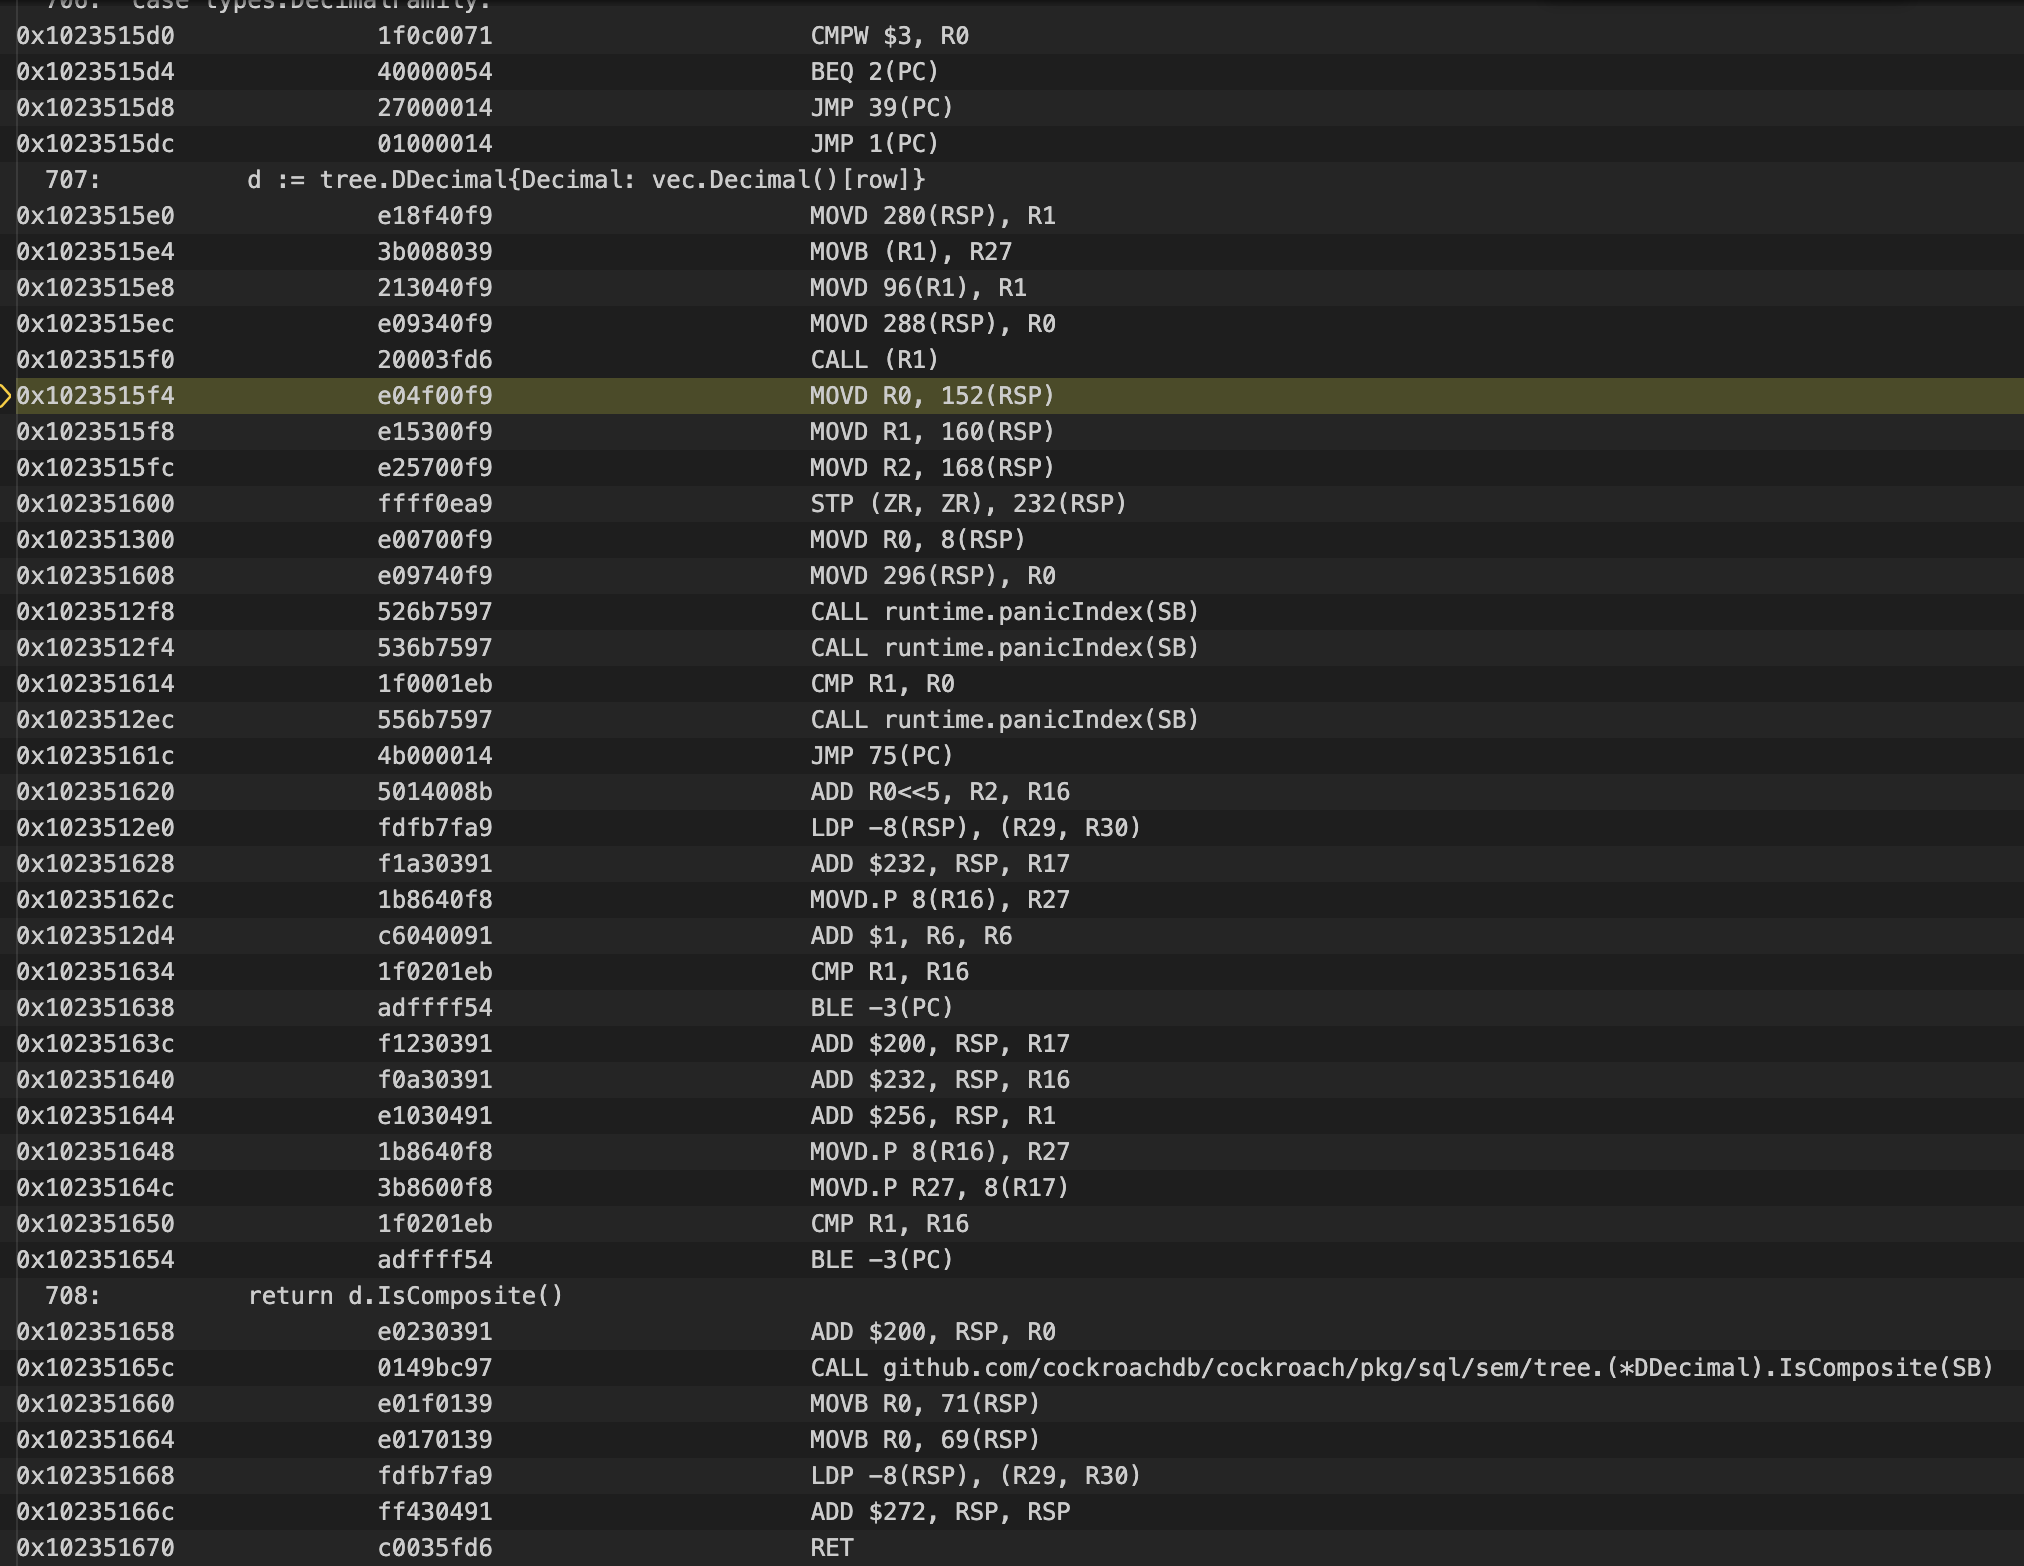Click MOVB R0, 69(RSP) instruction
The width and height of the screenshot is (2024, 1566).
925,1440
